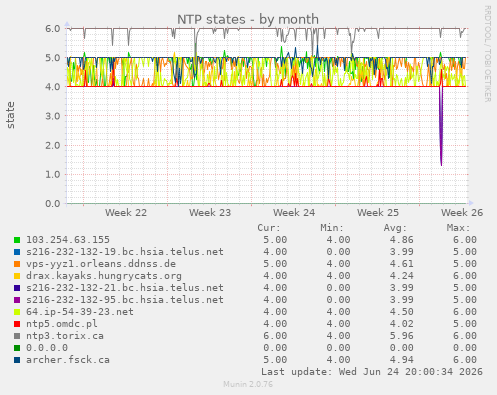Select legend label s216-232-132-21.bc.hsia.telus.net
The image size is (497, 395).
(125, 288)
